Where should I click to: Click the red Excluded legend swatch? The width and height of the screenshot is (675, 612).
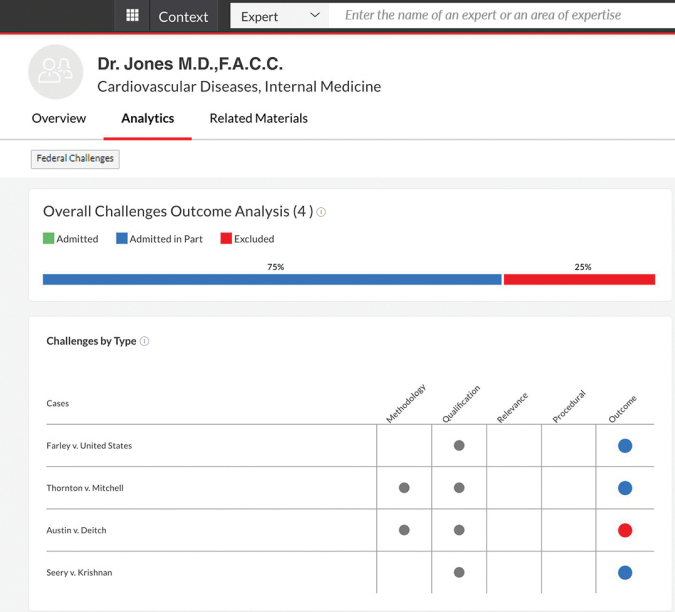coord(226,238)
